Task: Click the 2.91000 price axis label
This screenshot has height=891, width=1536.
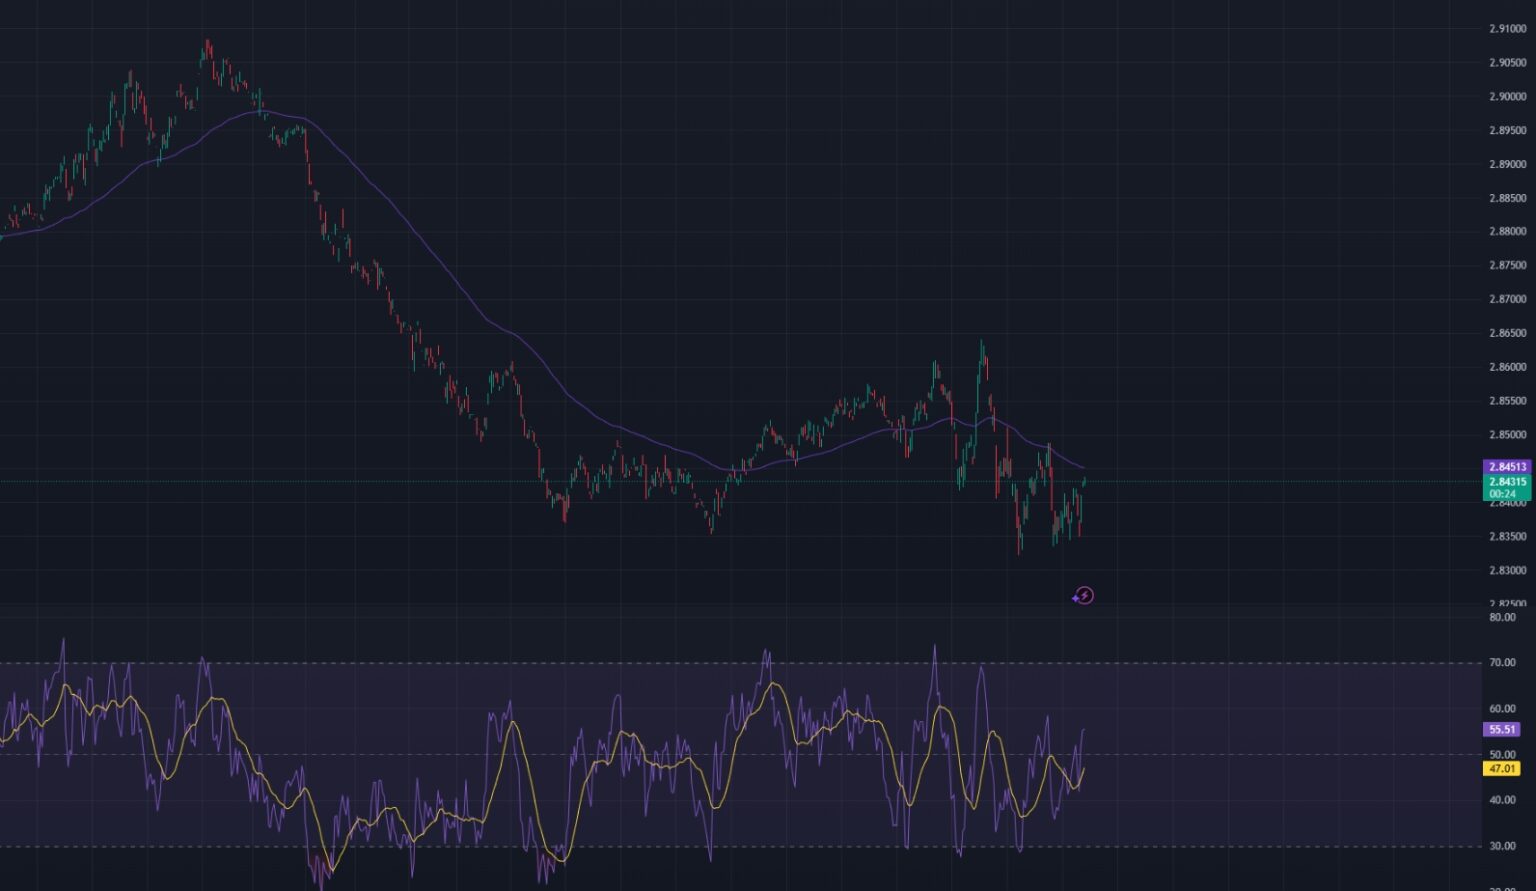Action: tap(1507, 29)
